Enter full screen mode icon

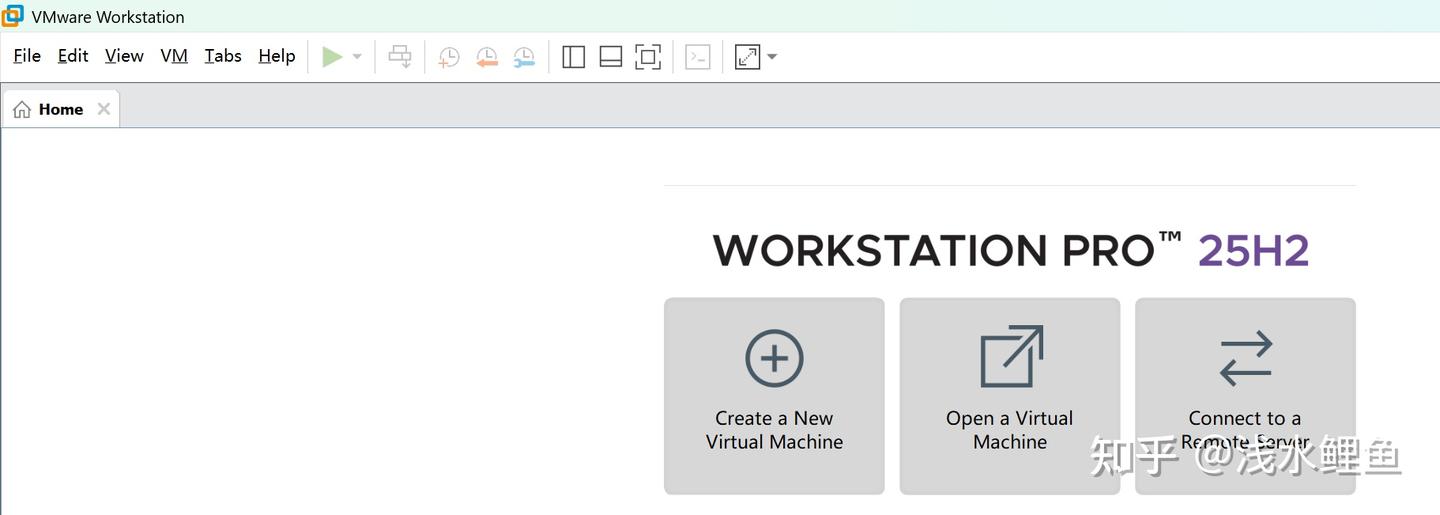pyautogui.click(x=648, y=57)
